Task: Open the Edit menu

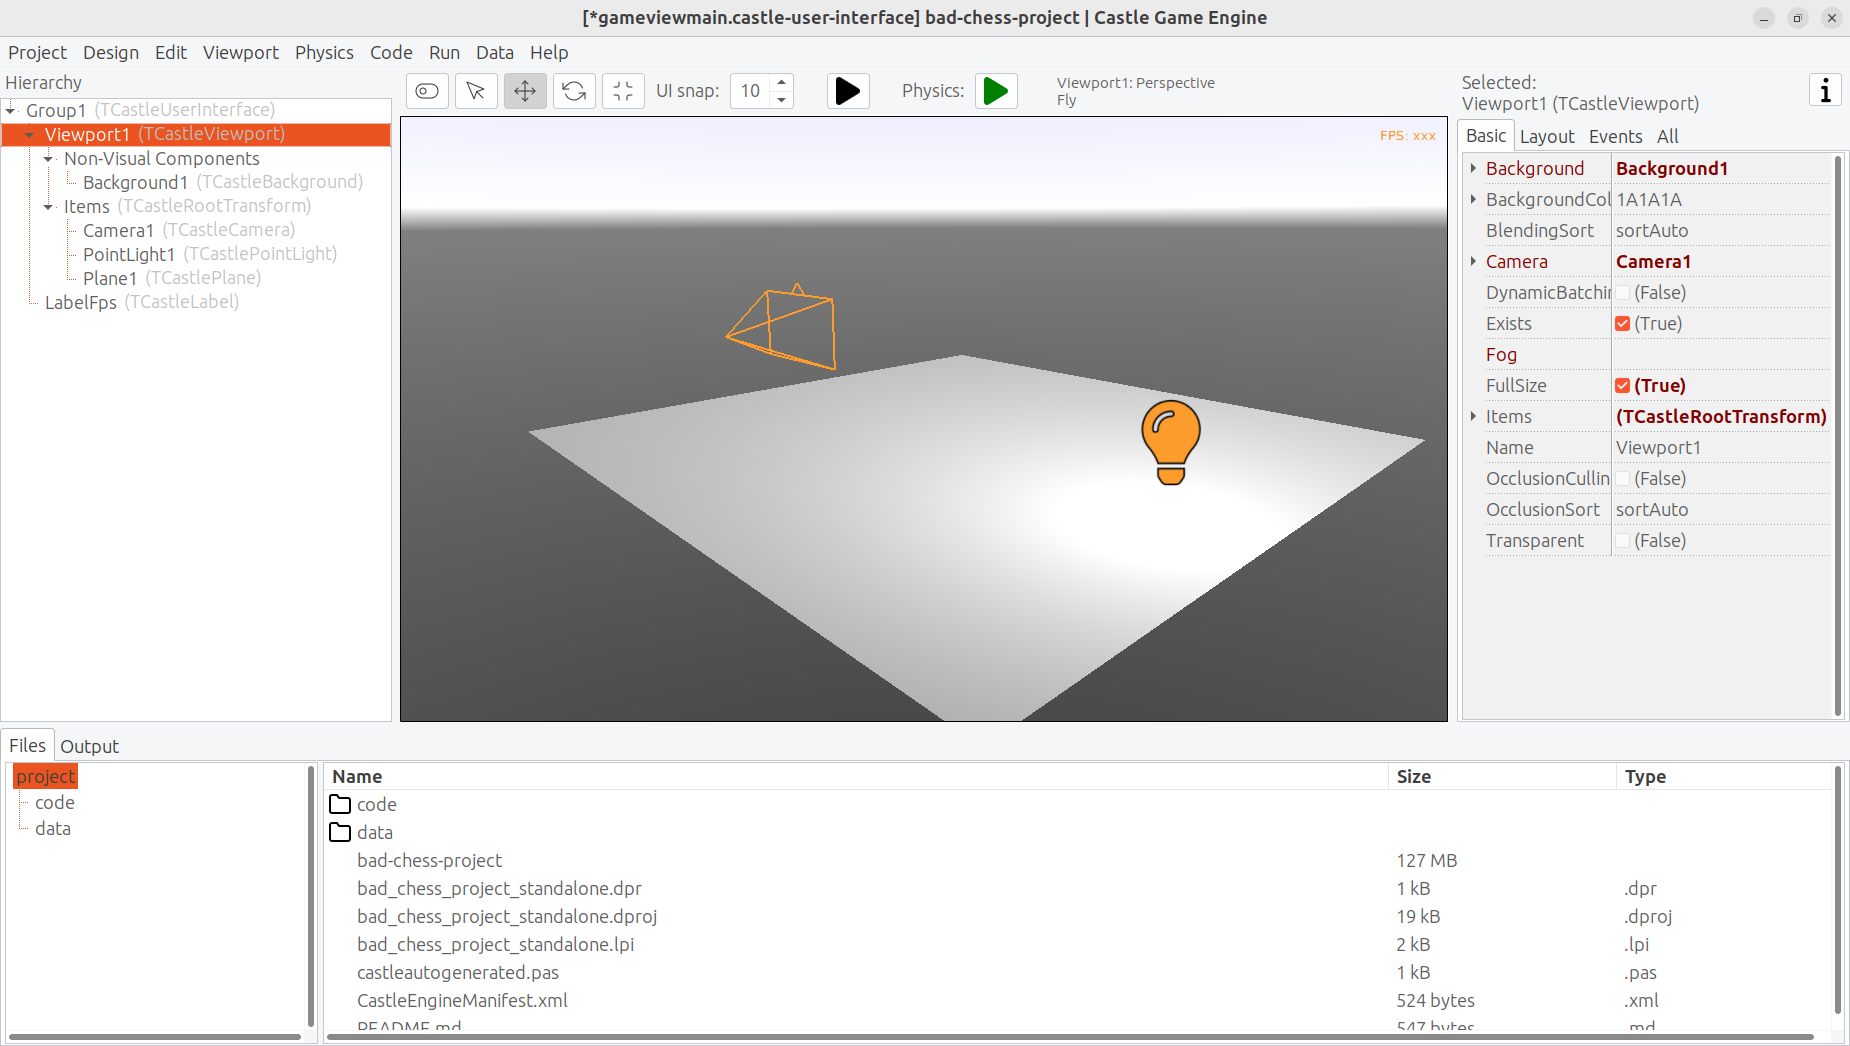Action: (x=171, y=52)
